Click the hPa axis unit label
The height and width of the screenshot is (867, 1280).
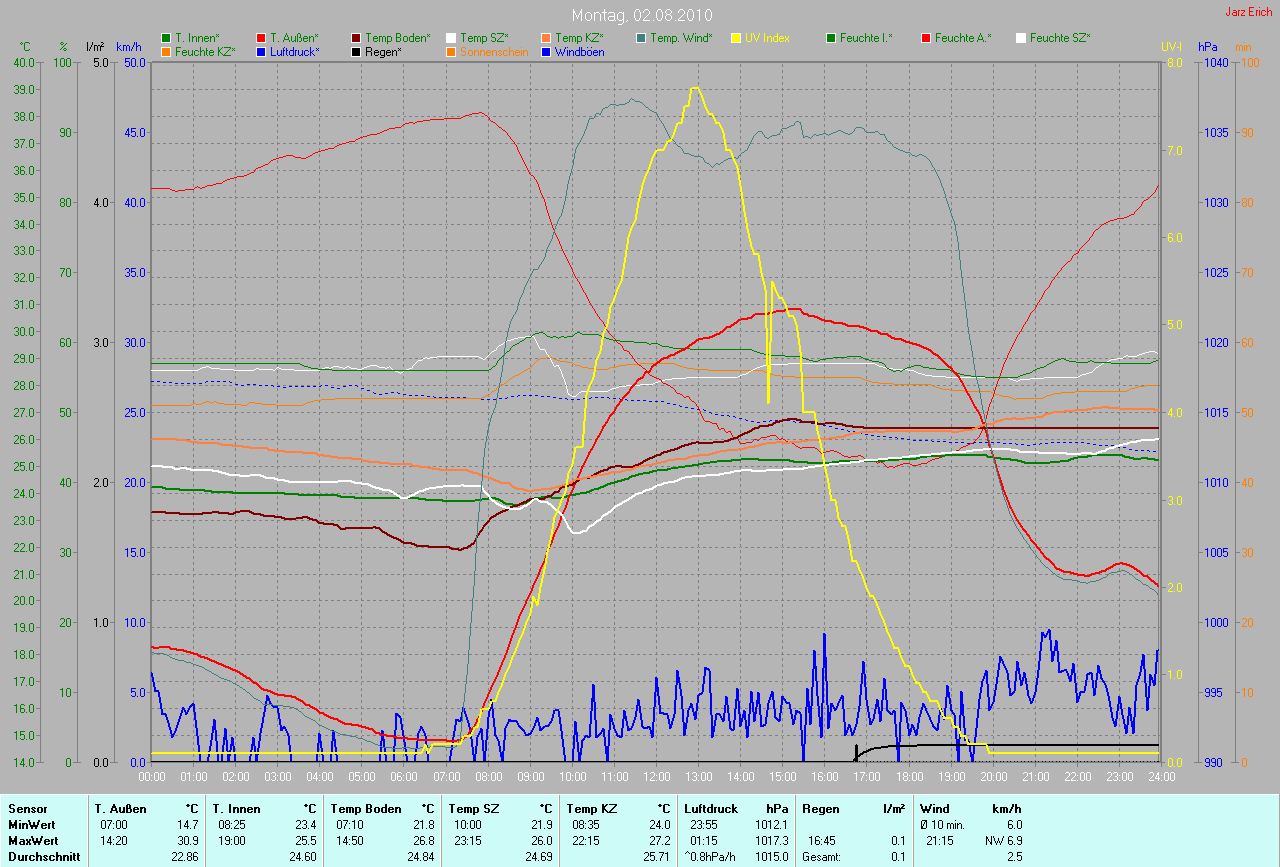(1208, 47)
